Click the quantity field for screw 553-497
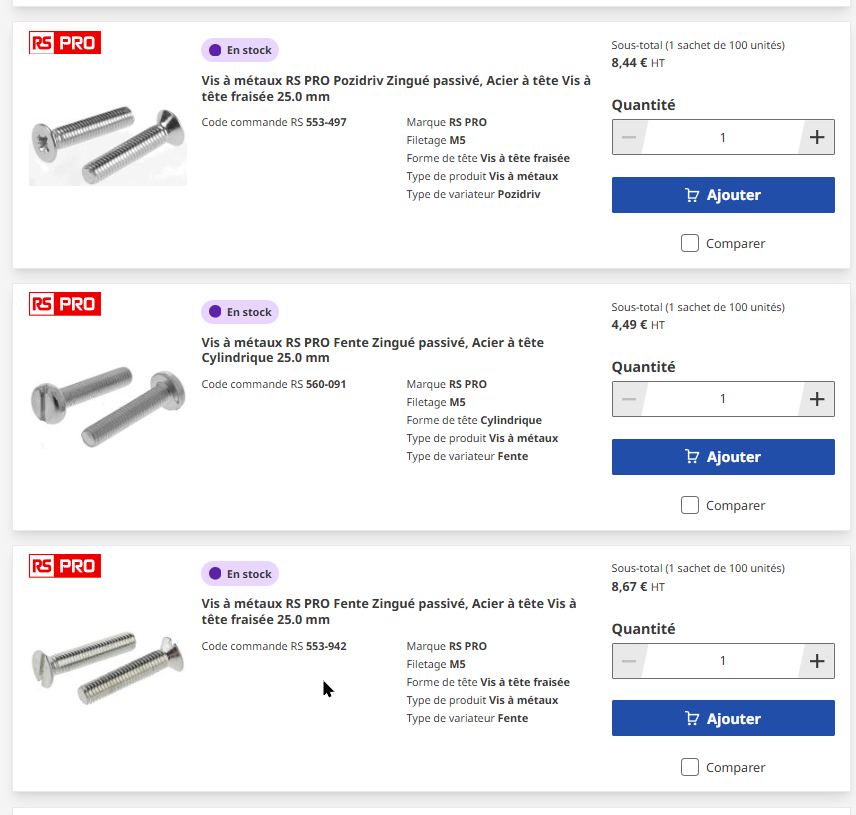 click(x=723, y=137)
